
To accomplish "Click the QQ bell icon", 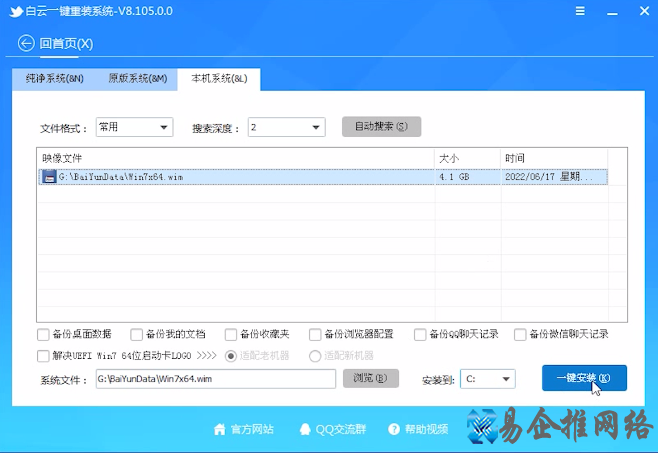I will coord(305,429).
